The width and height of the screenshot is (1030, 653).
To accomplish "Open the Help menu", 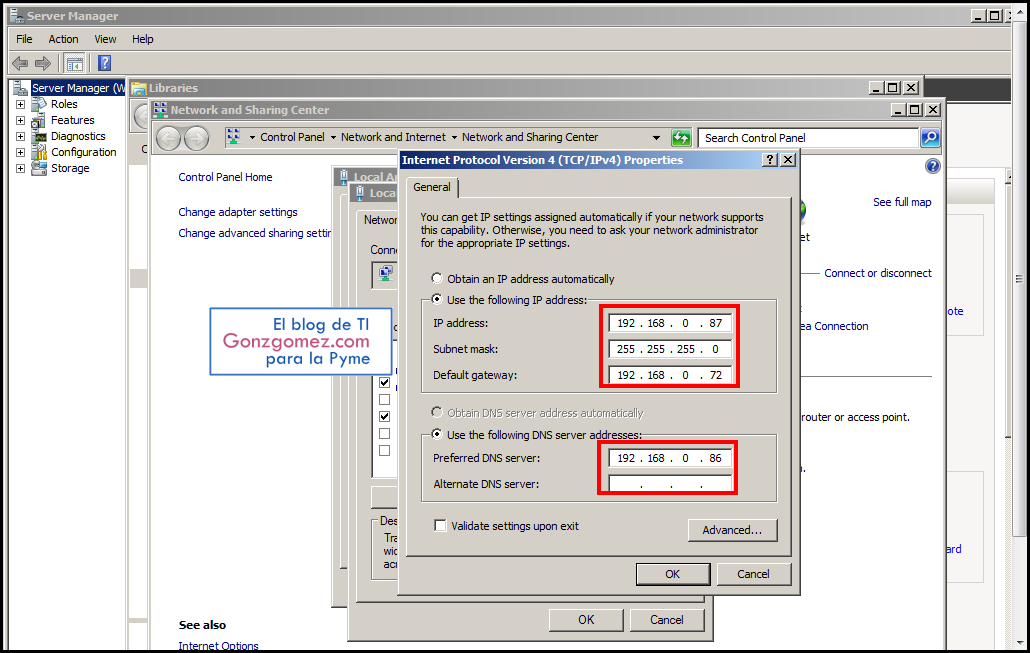I will point(143,39).
